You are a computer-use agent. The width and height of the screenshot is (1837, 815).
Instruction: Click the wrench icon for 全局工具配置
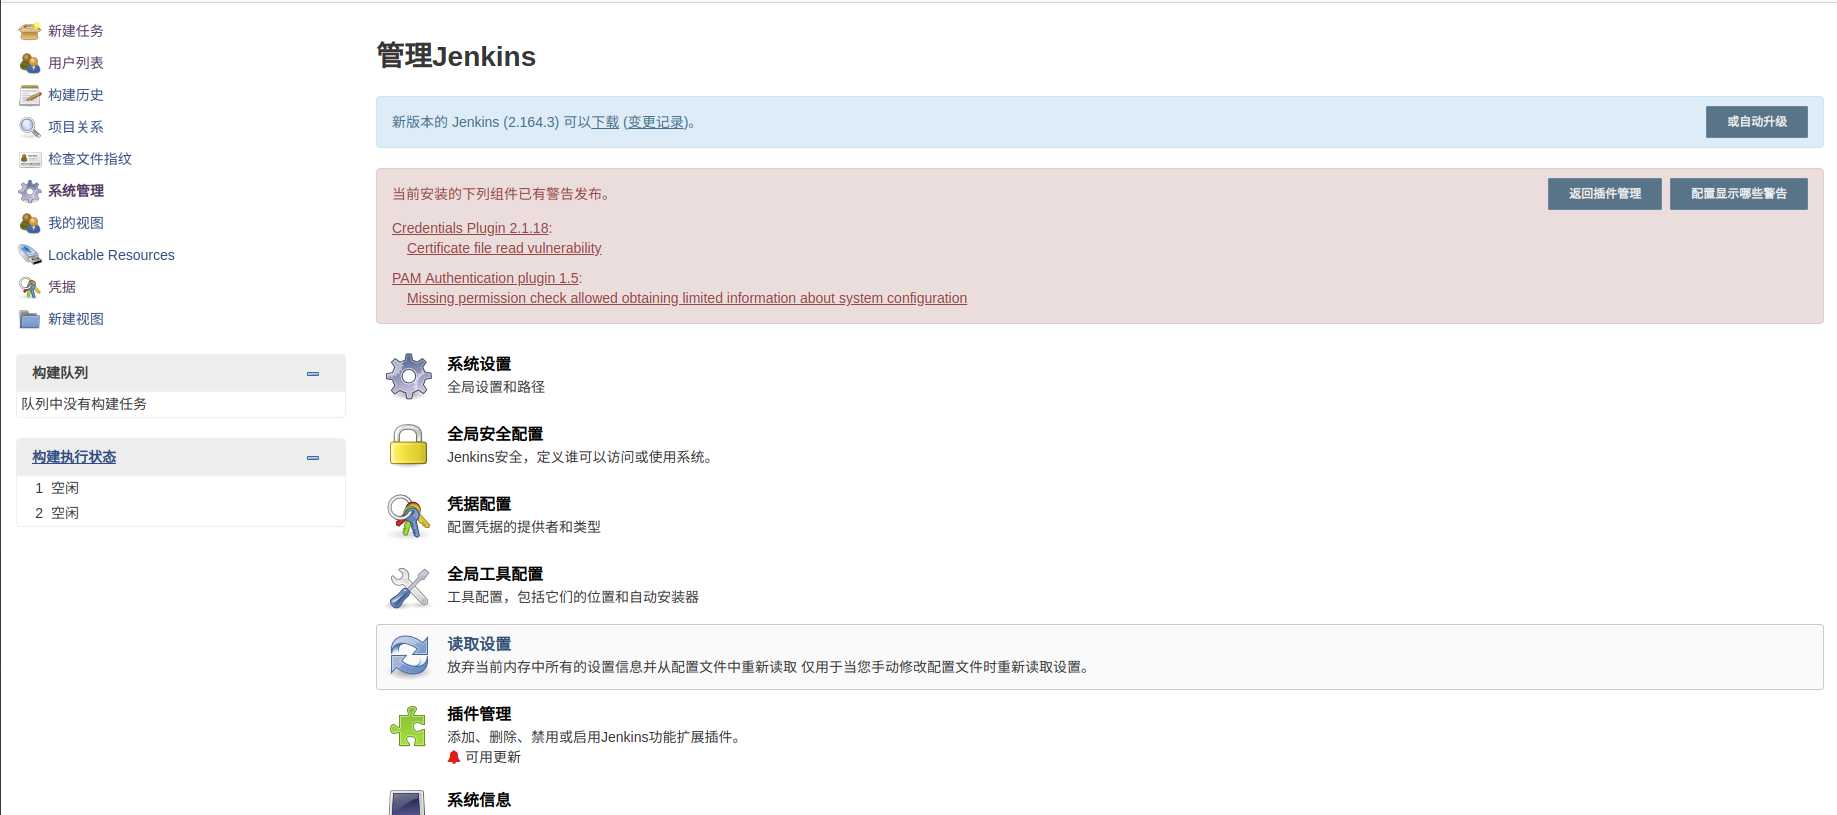[409, 586]
